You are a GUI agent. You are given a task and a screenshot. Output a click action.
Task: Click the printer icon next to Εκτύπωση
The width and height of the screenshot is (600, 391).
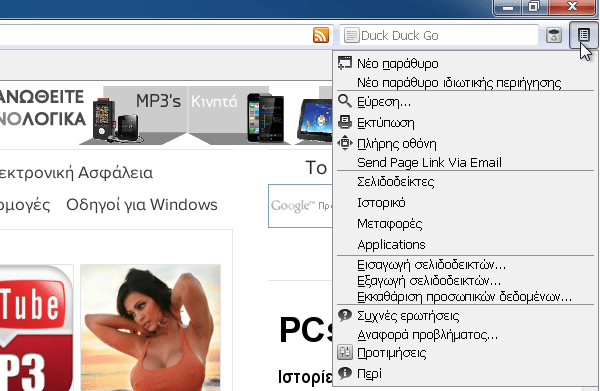pos(345,122)
